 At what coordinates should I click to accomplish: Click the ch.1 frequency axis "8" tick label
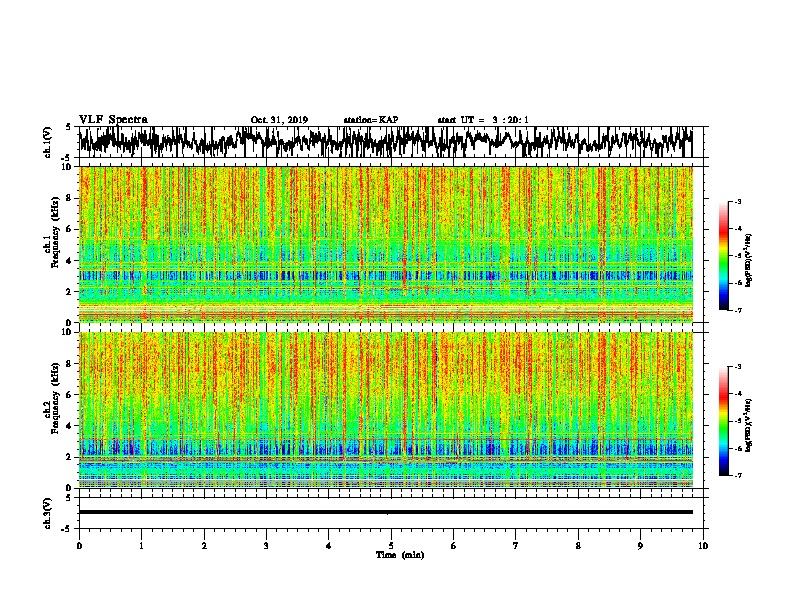coord(69,198)
